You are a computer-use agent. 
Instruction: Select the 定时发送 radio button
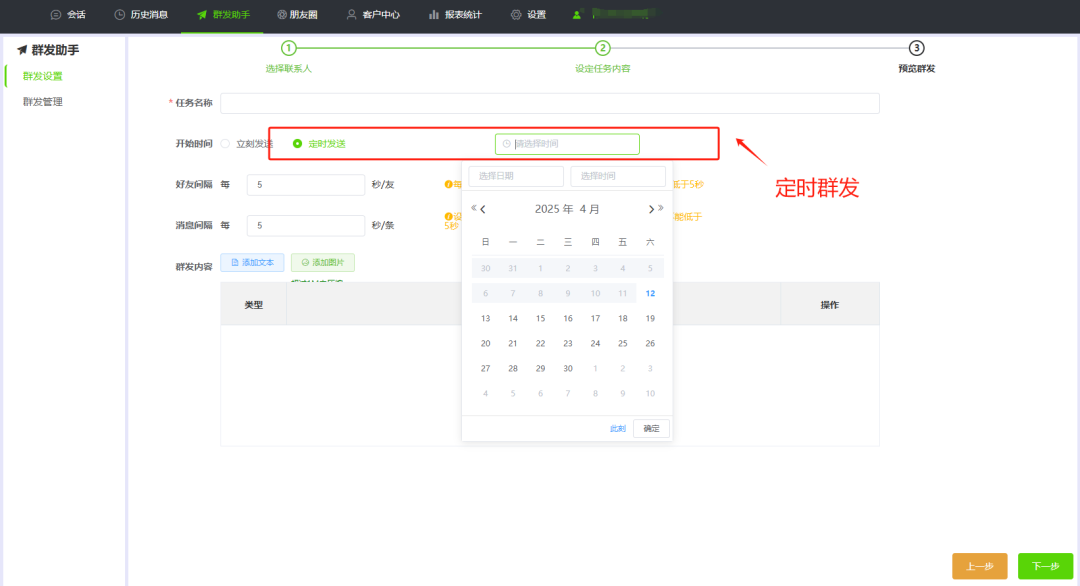[298, 144]
